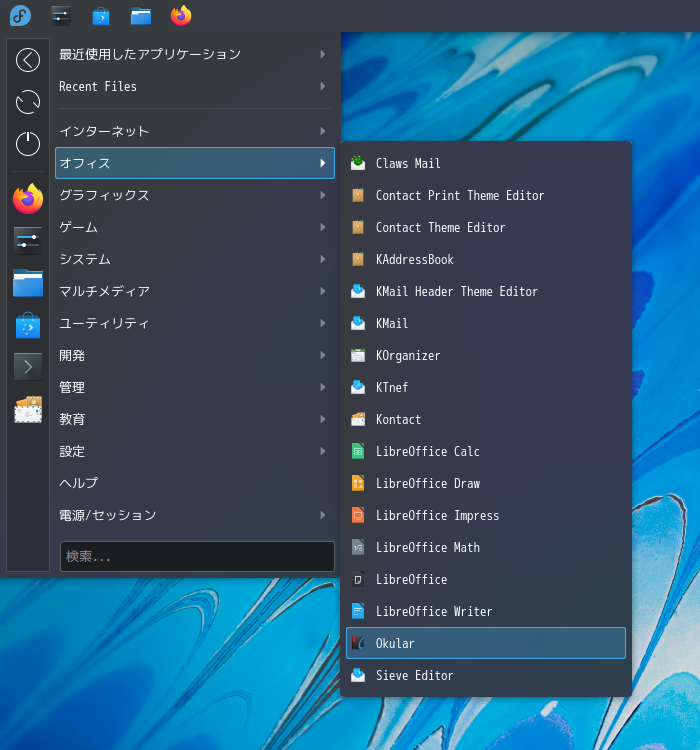
Task: Launch KMail Header Theme Editor
Action: point(486,291)
